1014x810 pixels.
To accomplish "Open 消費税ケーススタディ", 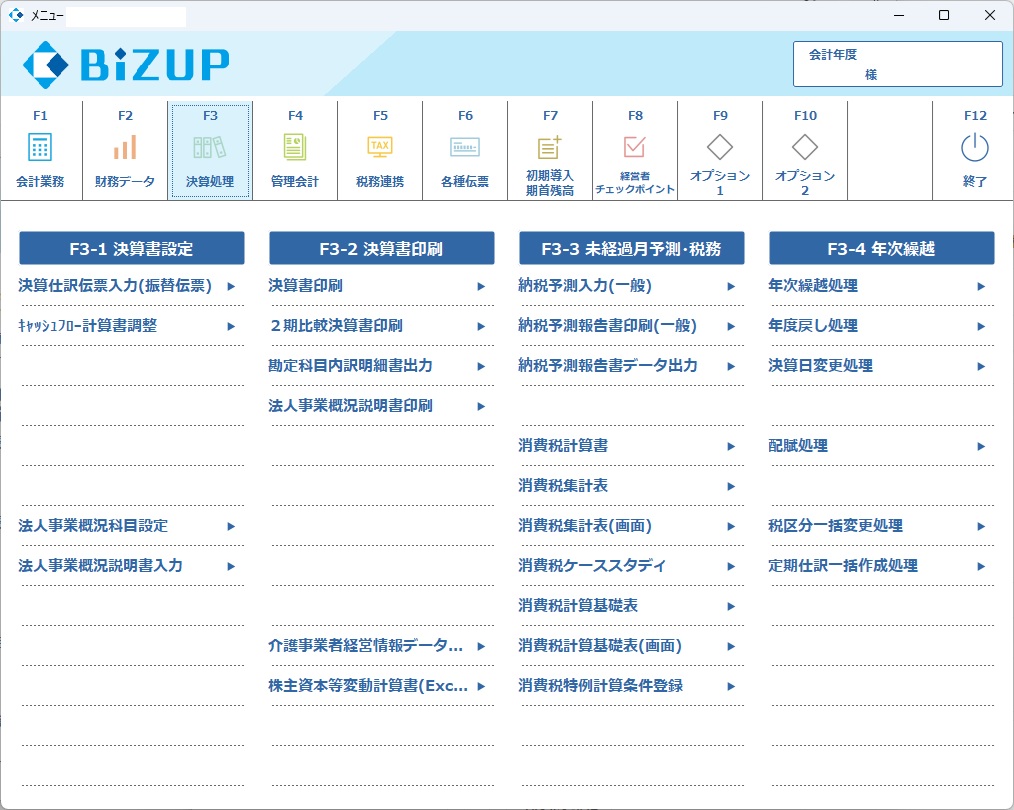I will (592, 566).
